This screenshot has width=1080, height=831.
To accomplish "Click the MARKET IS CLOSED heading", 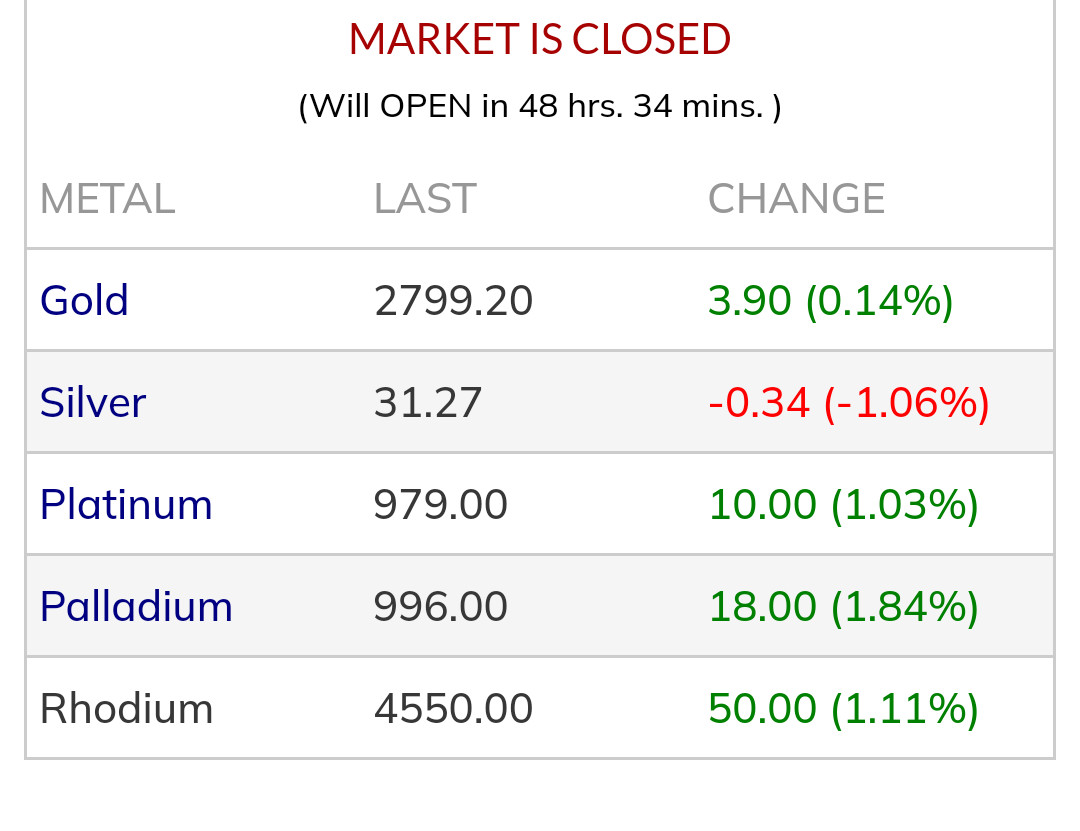I will point(540,40).
